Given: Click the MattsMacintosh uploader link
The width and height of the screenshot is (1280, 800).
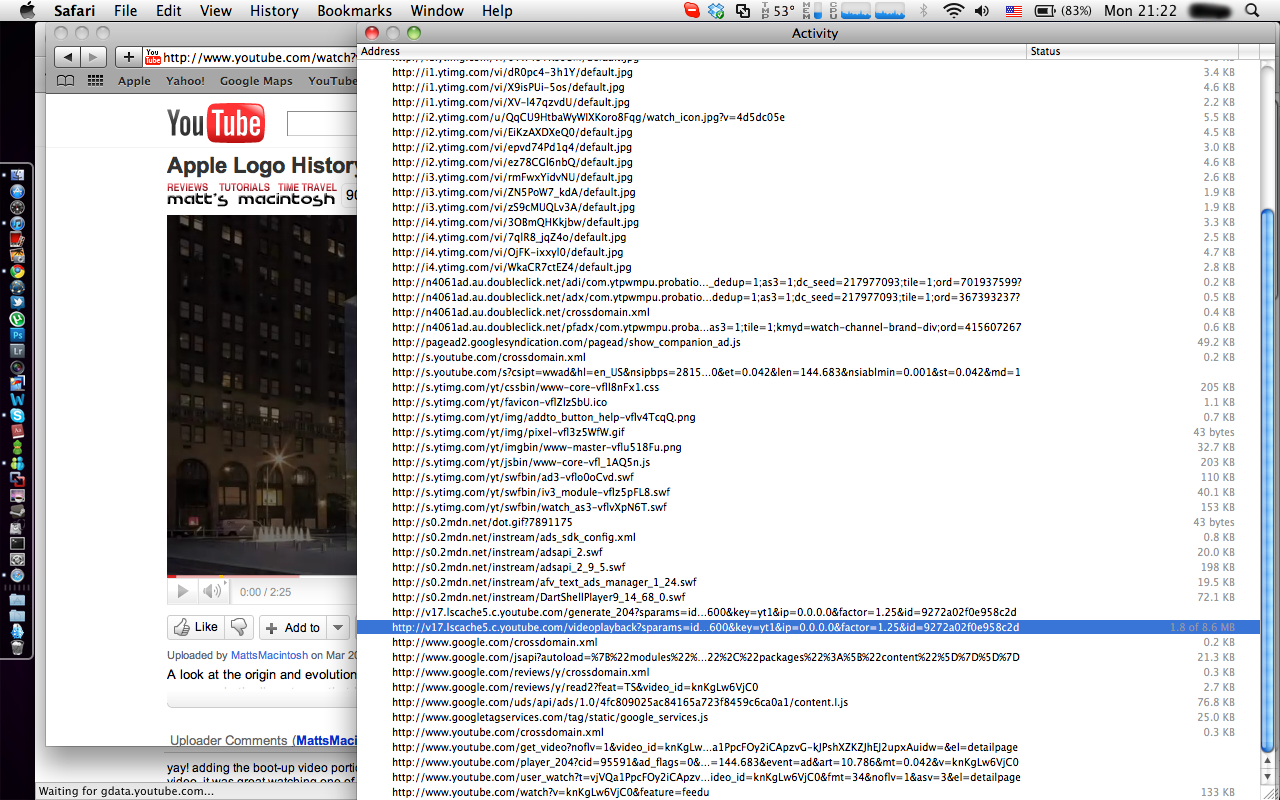Looking at the screenshot, I should pyautogui.click(x=268, y=656).
